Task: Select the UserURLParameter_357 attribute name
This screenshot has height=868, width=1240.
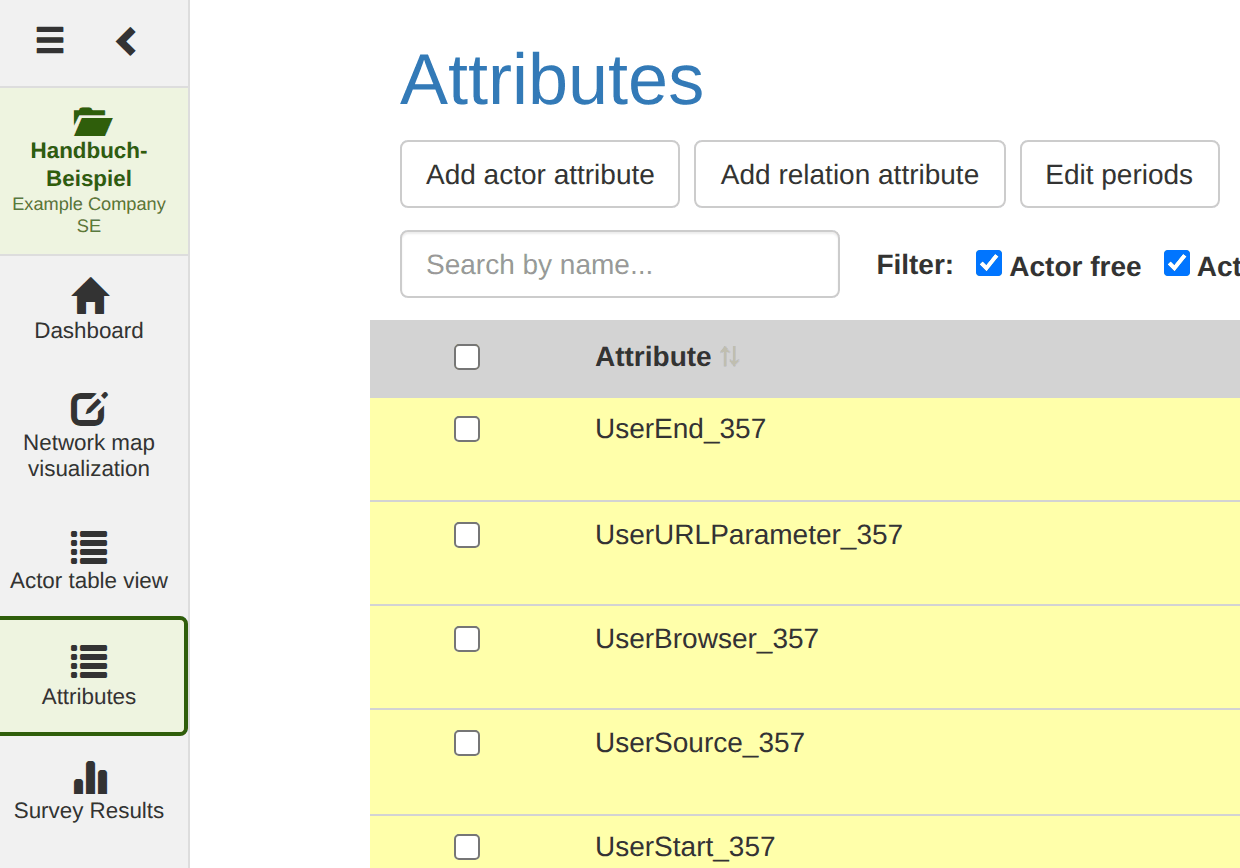Action: [x=749, y=535]
